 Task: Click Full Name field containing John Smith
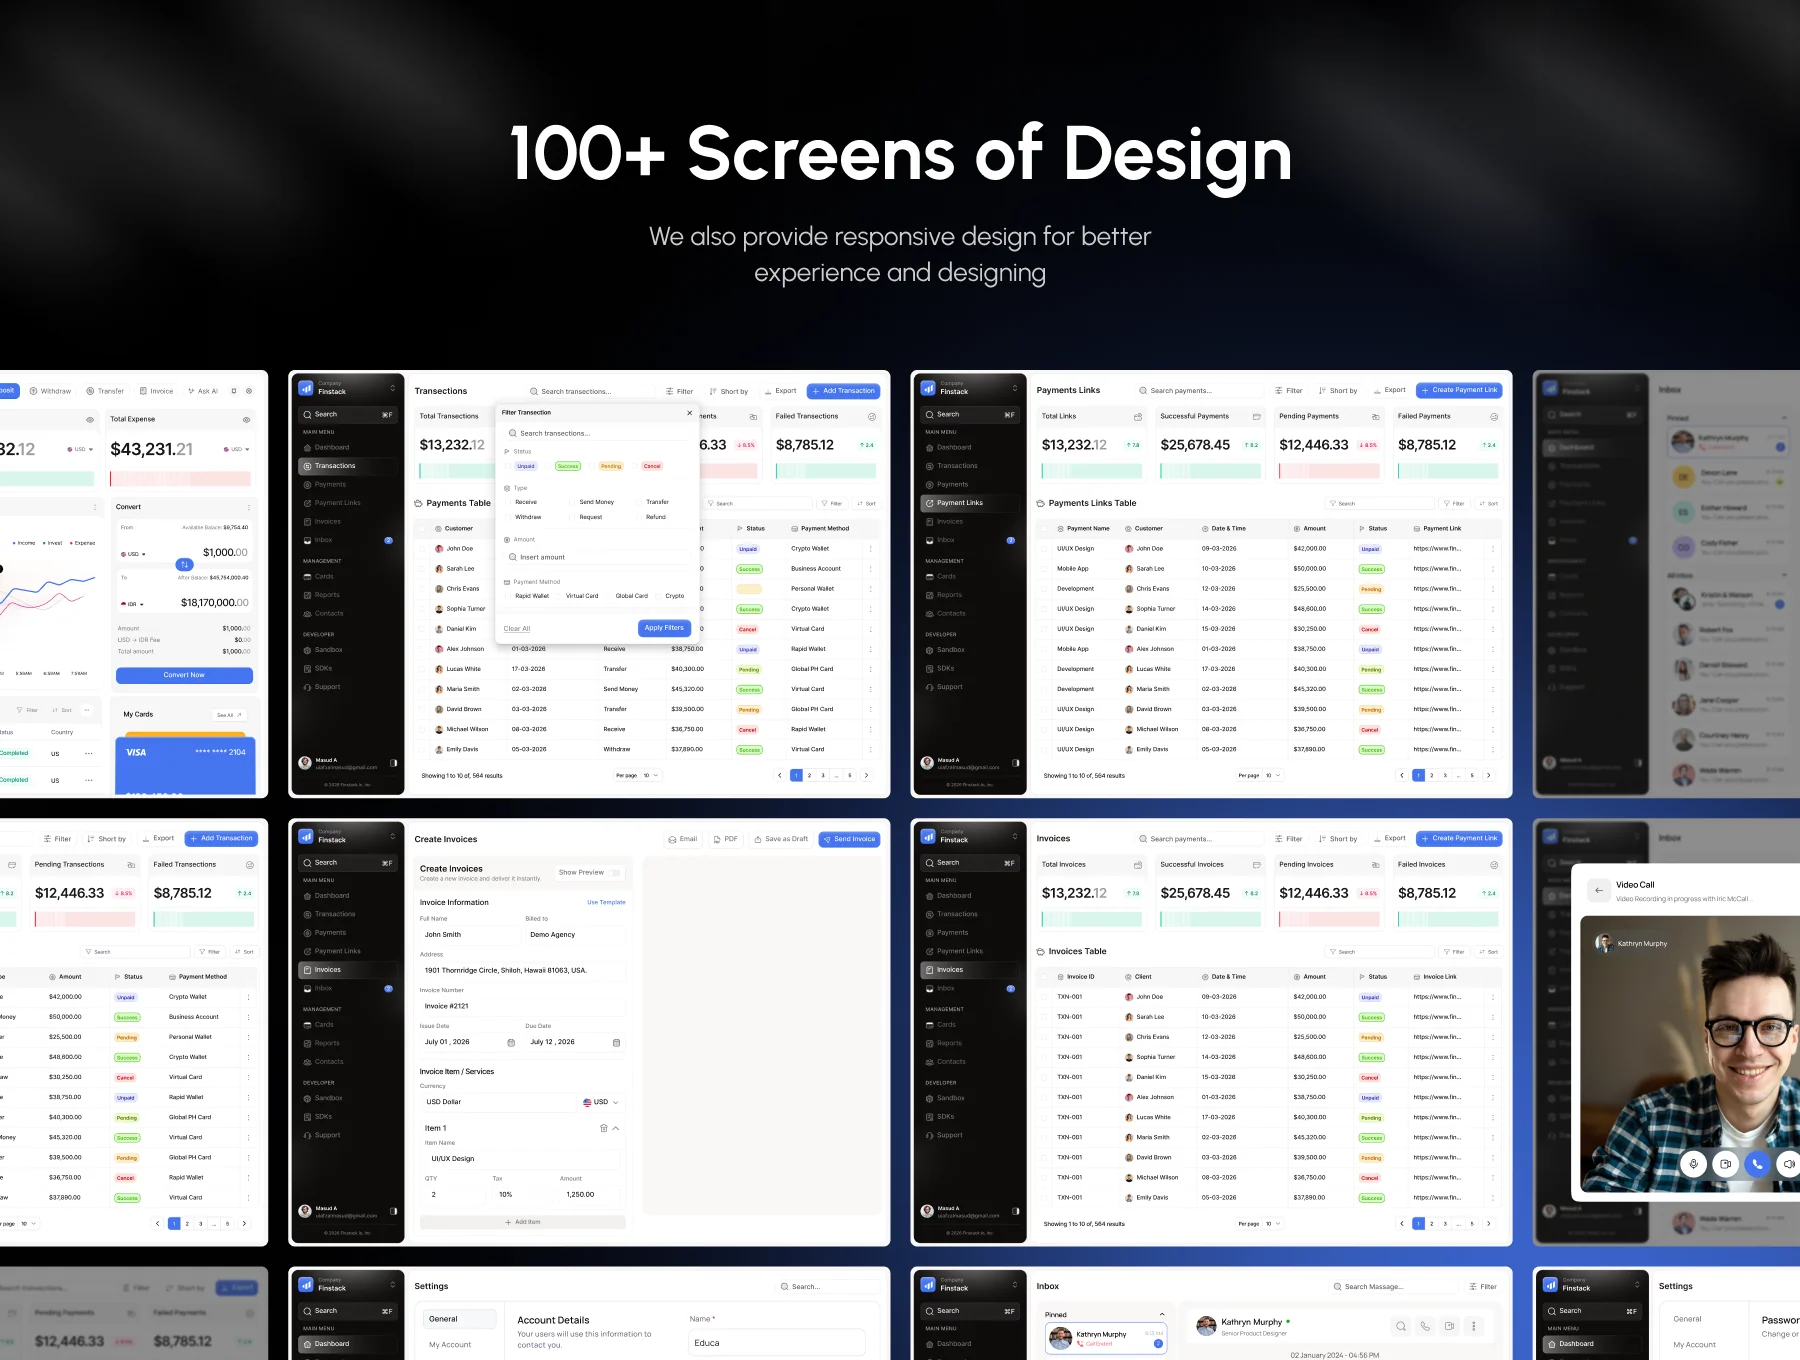[x=468, y=935]
